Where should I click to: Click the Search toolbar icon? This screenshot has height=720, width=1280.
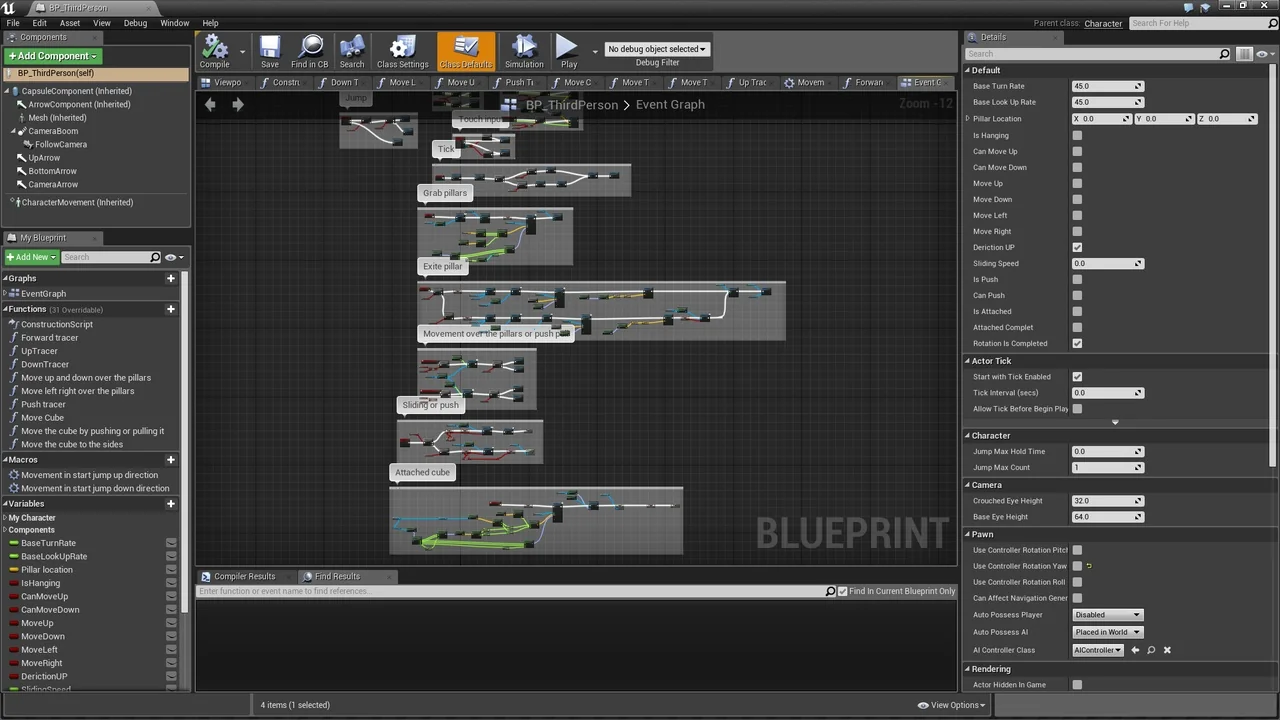352,50
